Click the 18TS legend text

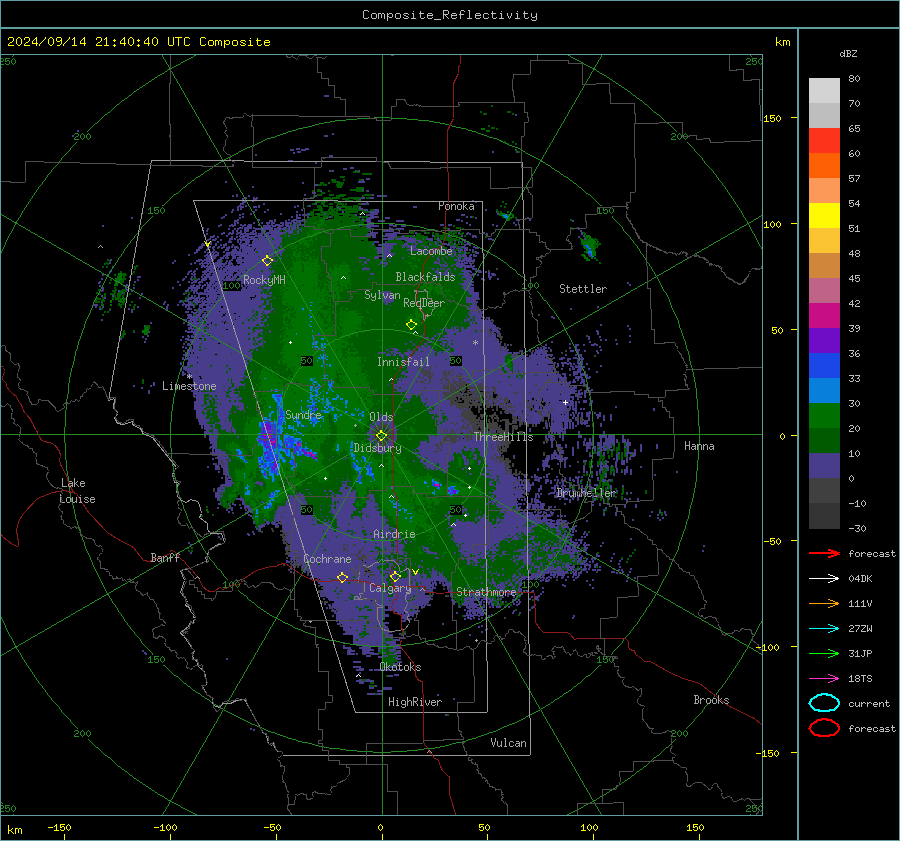(x=860, y=679)
